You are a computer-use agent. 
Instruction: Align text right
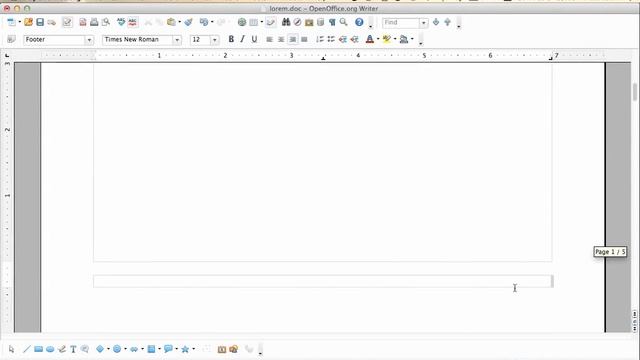pos(293,39)
